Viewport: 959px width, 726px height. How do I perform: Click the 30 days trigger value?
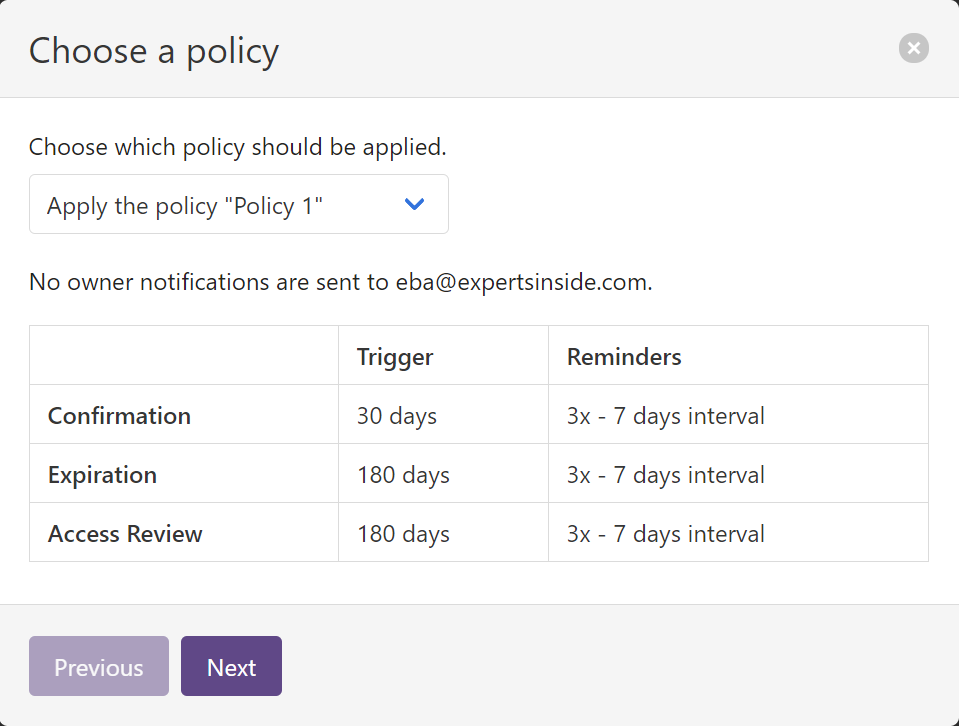(x=396, y=415)
